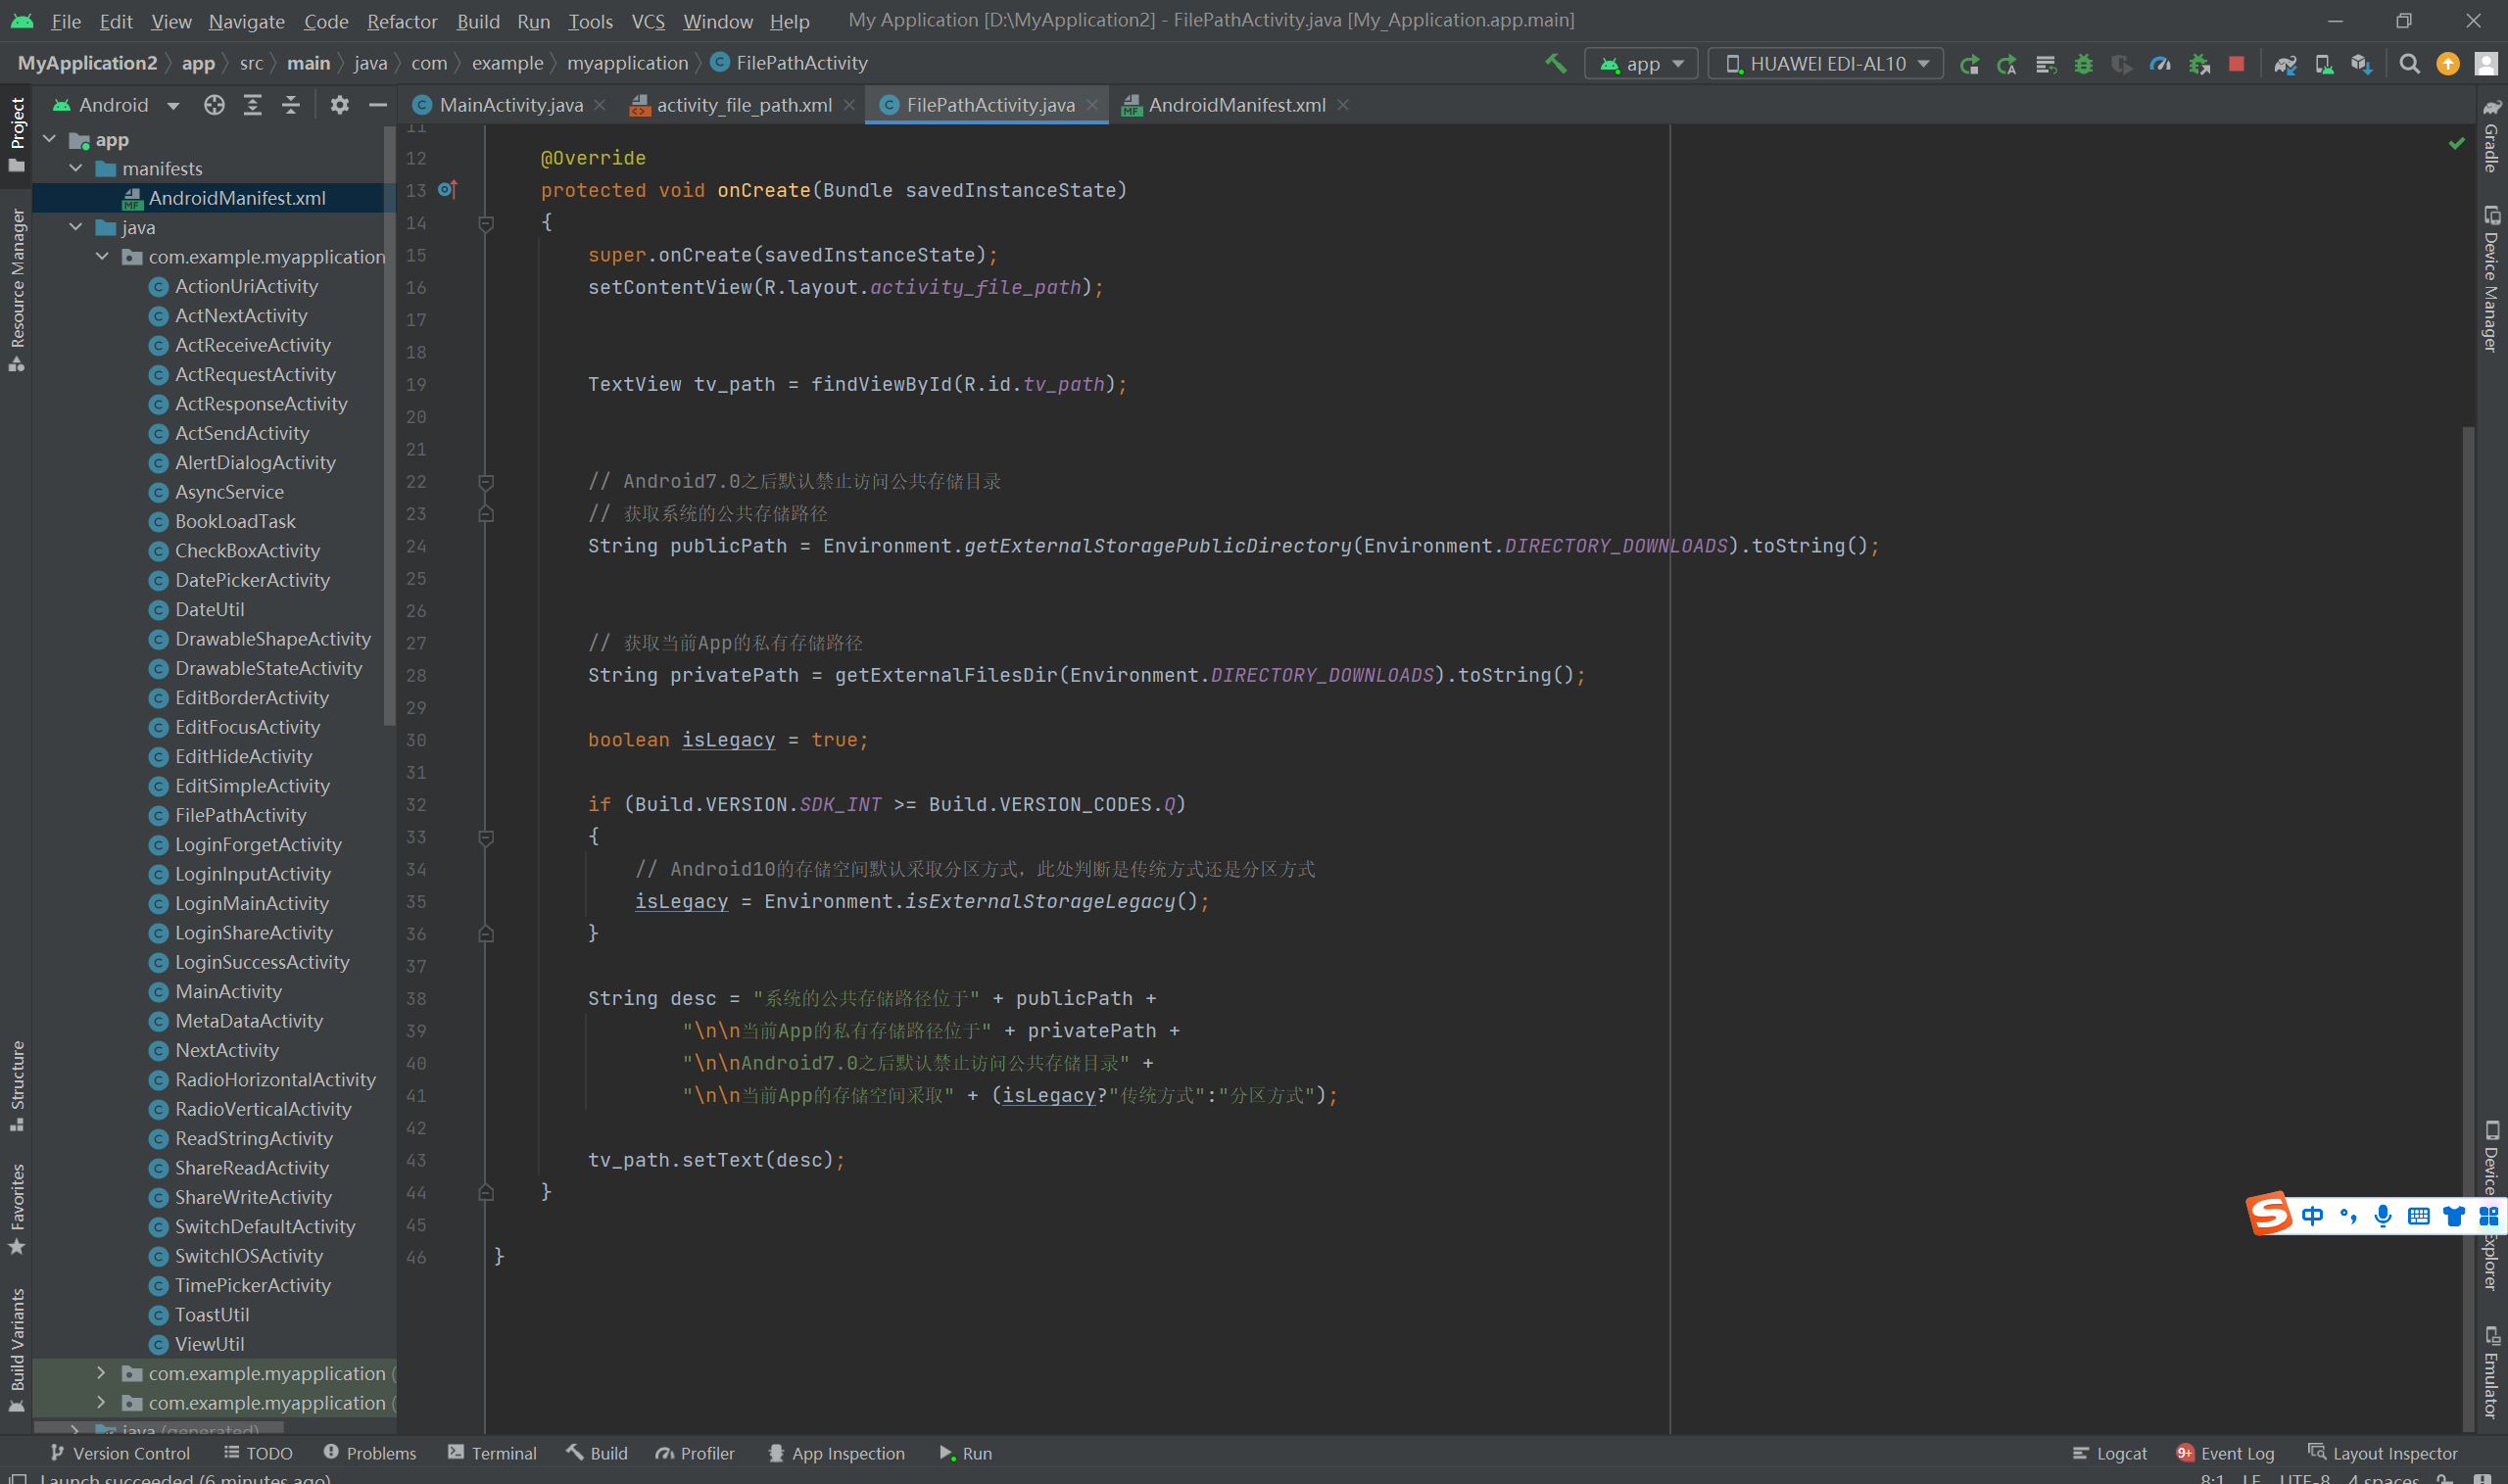
Task: Click the Search Everywhere magnifier
Action: (2409, 64)
